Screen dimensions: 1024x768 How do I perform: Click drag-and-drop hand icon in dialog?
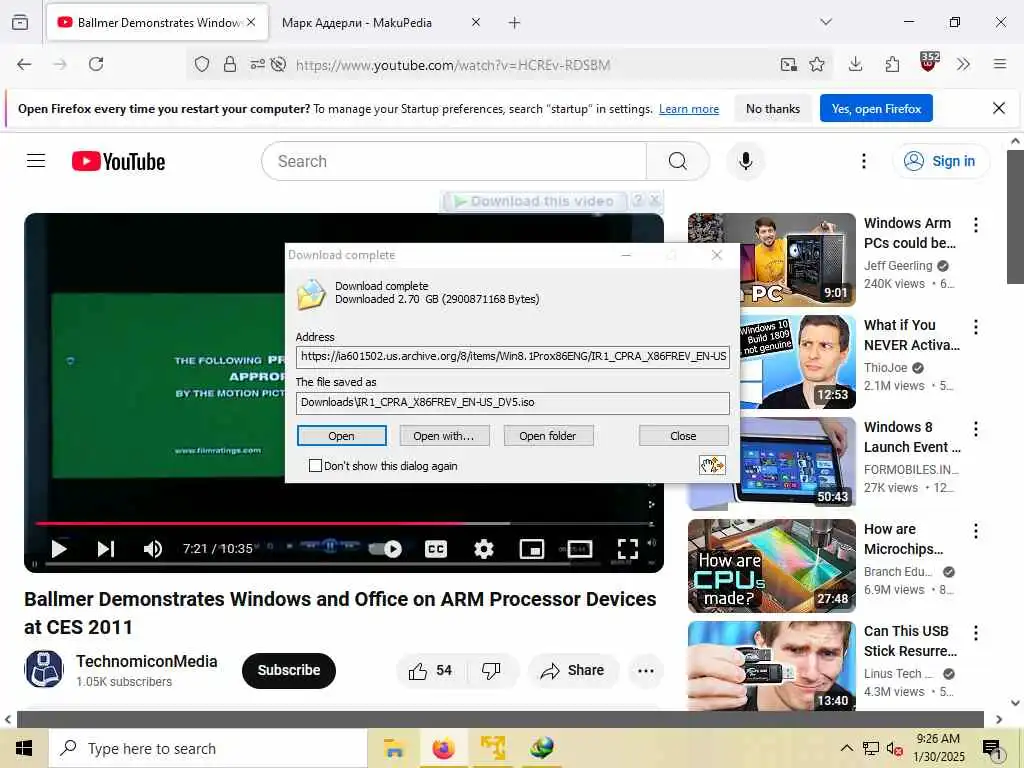pyautogui.click(x=712, y=465)
